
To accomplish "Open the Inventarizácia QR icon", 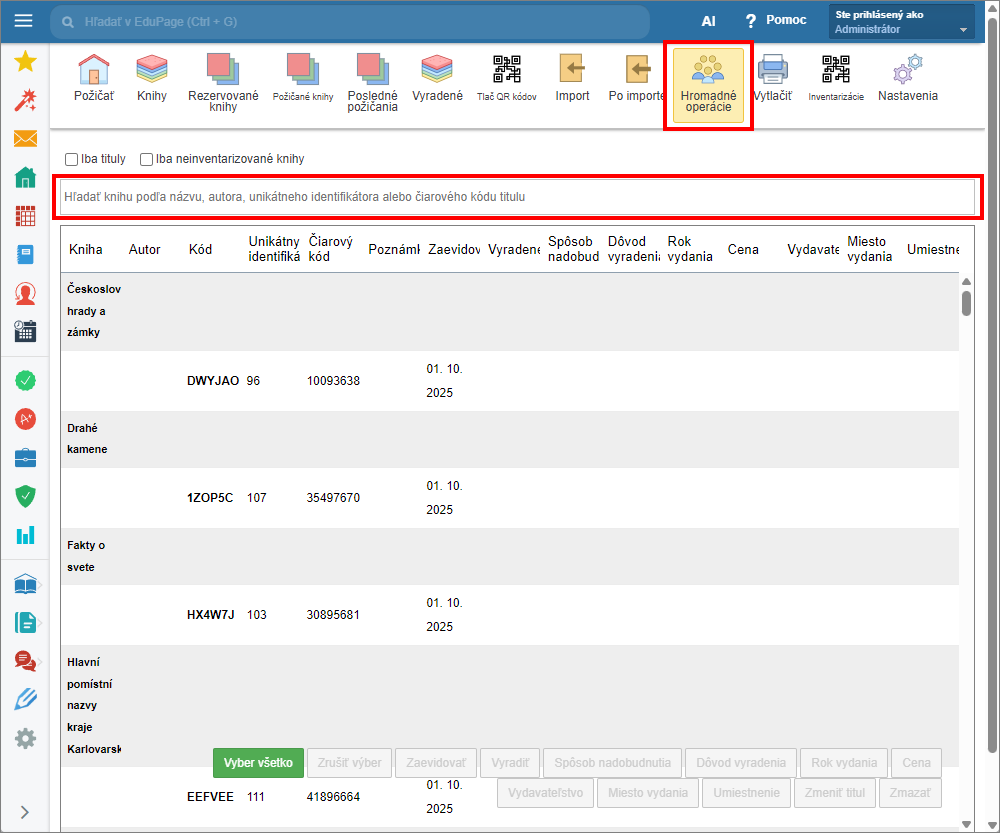I will pos(835,70).
